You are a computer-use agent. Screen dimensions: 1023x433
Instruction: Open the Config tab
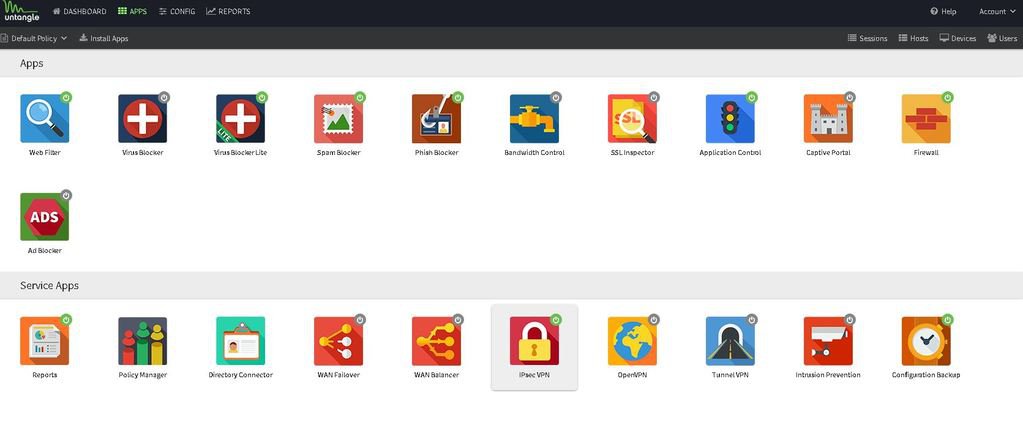(x=177, y=11)
